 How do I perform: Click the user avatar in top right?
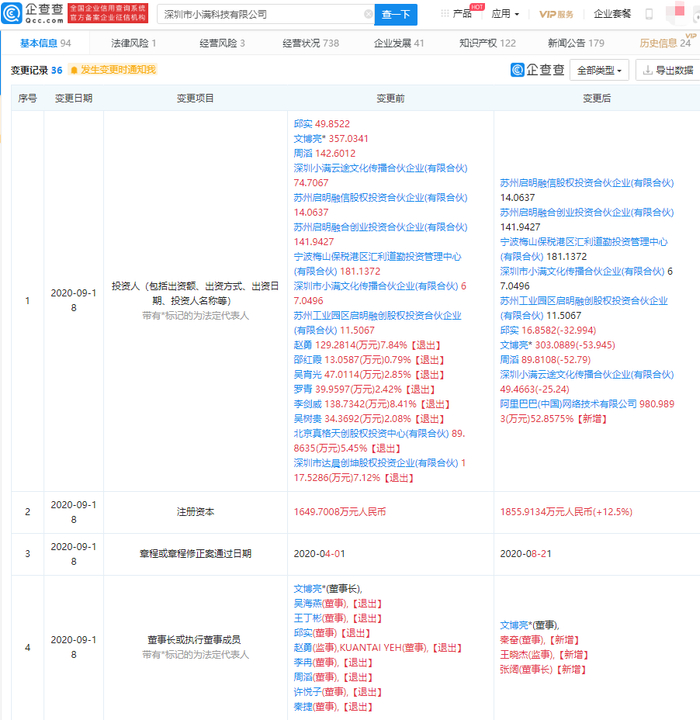pyautogui.click(x=675, y=13)
